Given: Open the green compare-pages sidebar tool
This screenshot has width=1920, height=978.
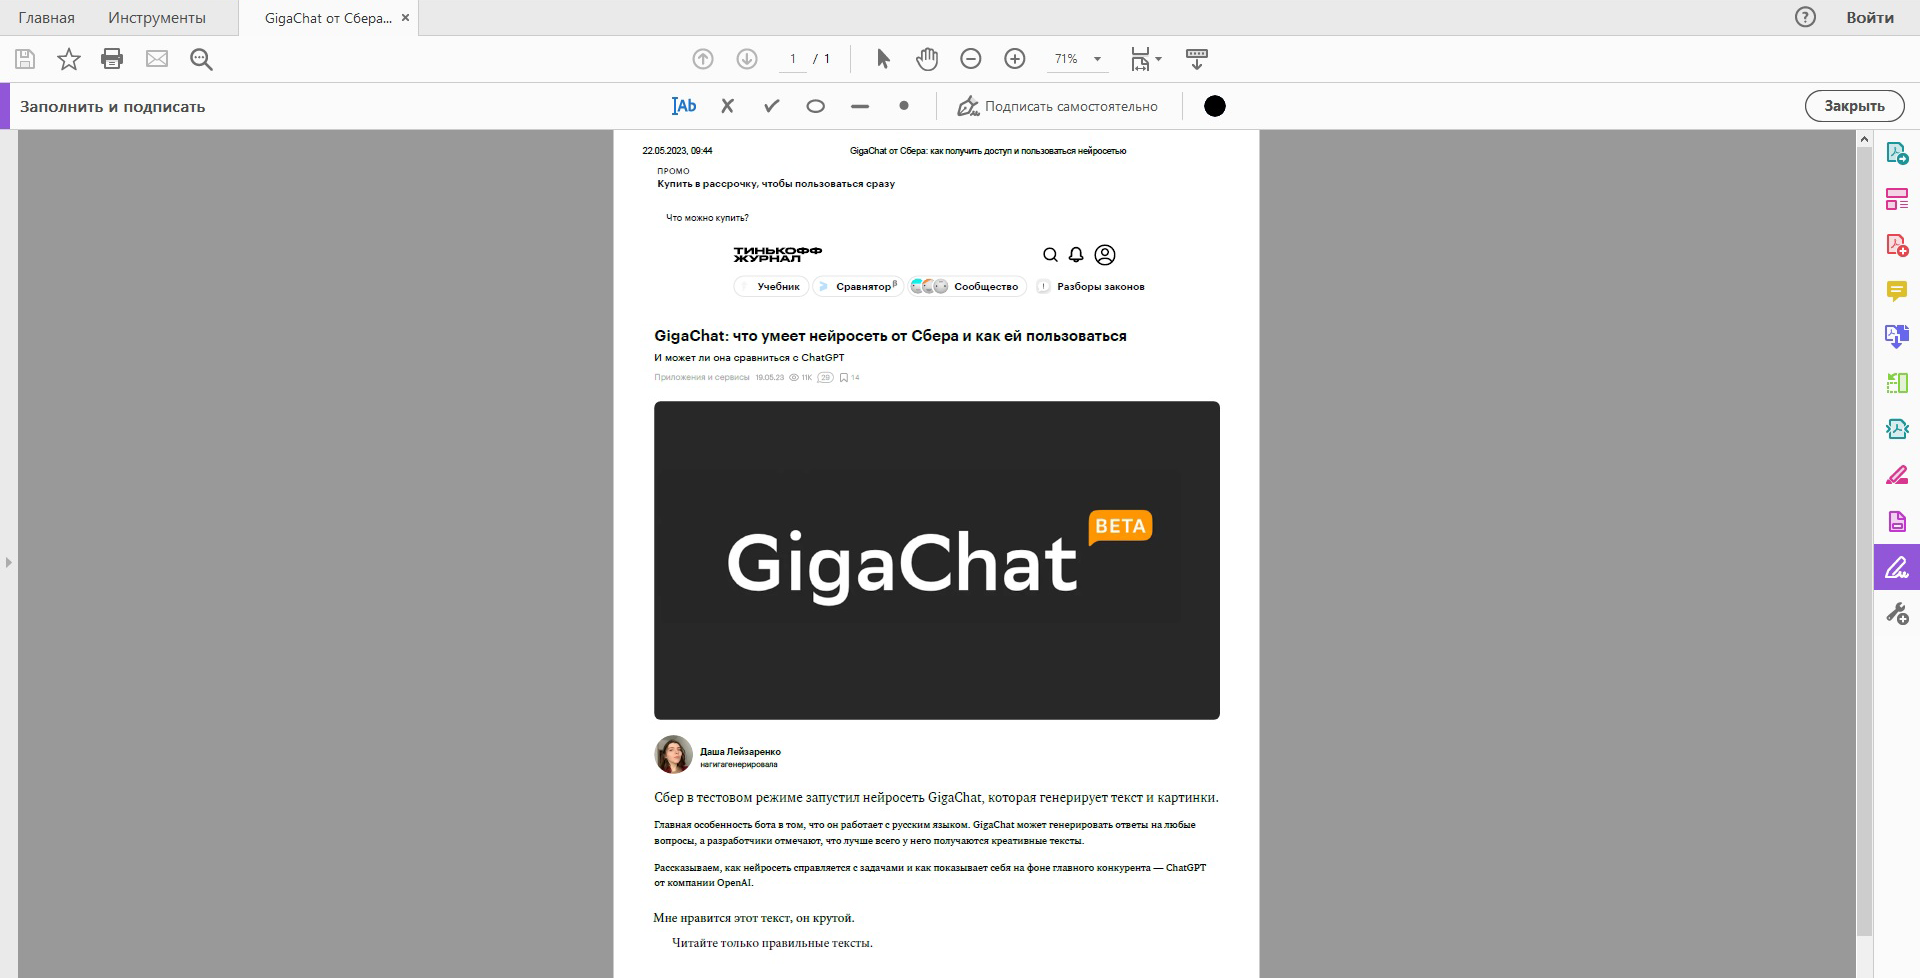Looking at the screenshot, I should tap(1897, 383).
